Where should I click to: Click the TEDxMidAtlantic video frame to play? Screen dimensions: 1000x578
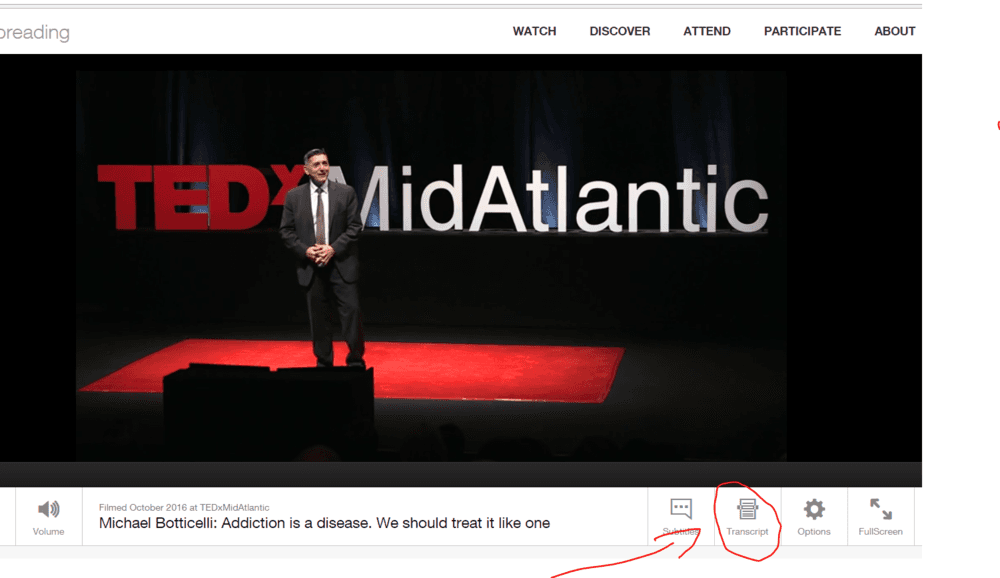431,265
